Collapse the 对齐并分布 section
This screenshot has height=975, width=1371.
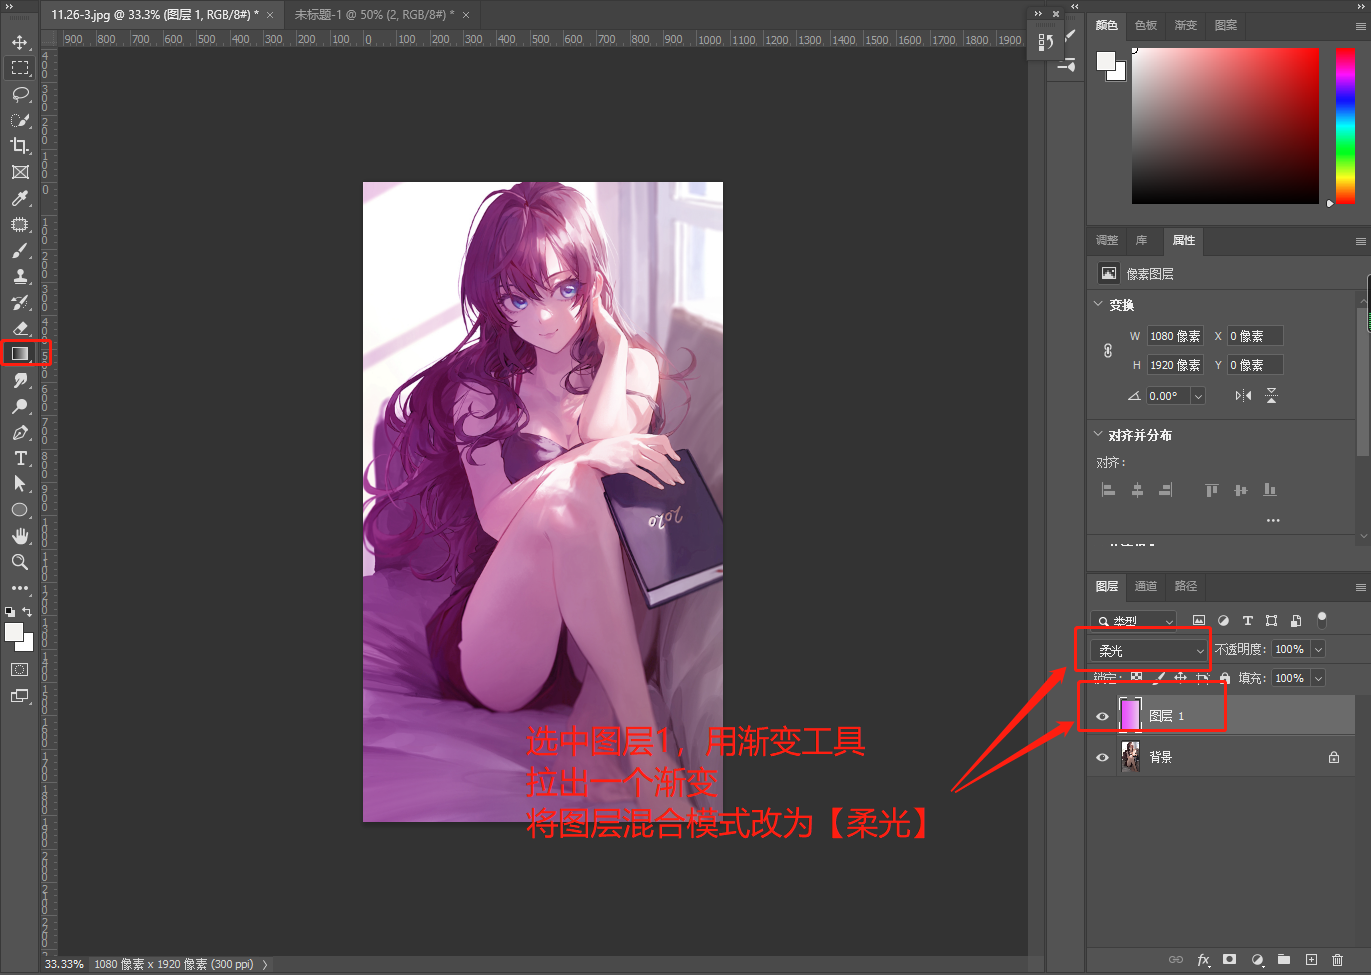(1098, 434)
